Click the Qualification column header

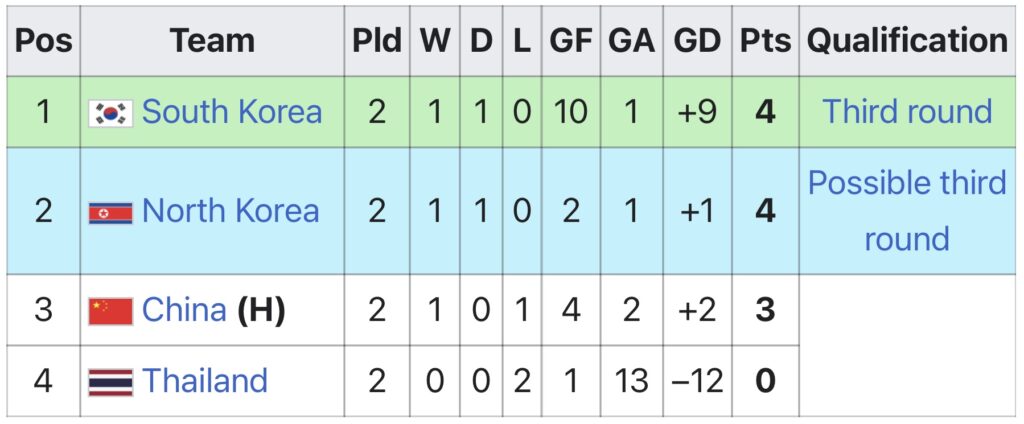[x=907, y=41]
